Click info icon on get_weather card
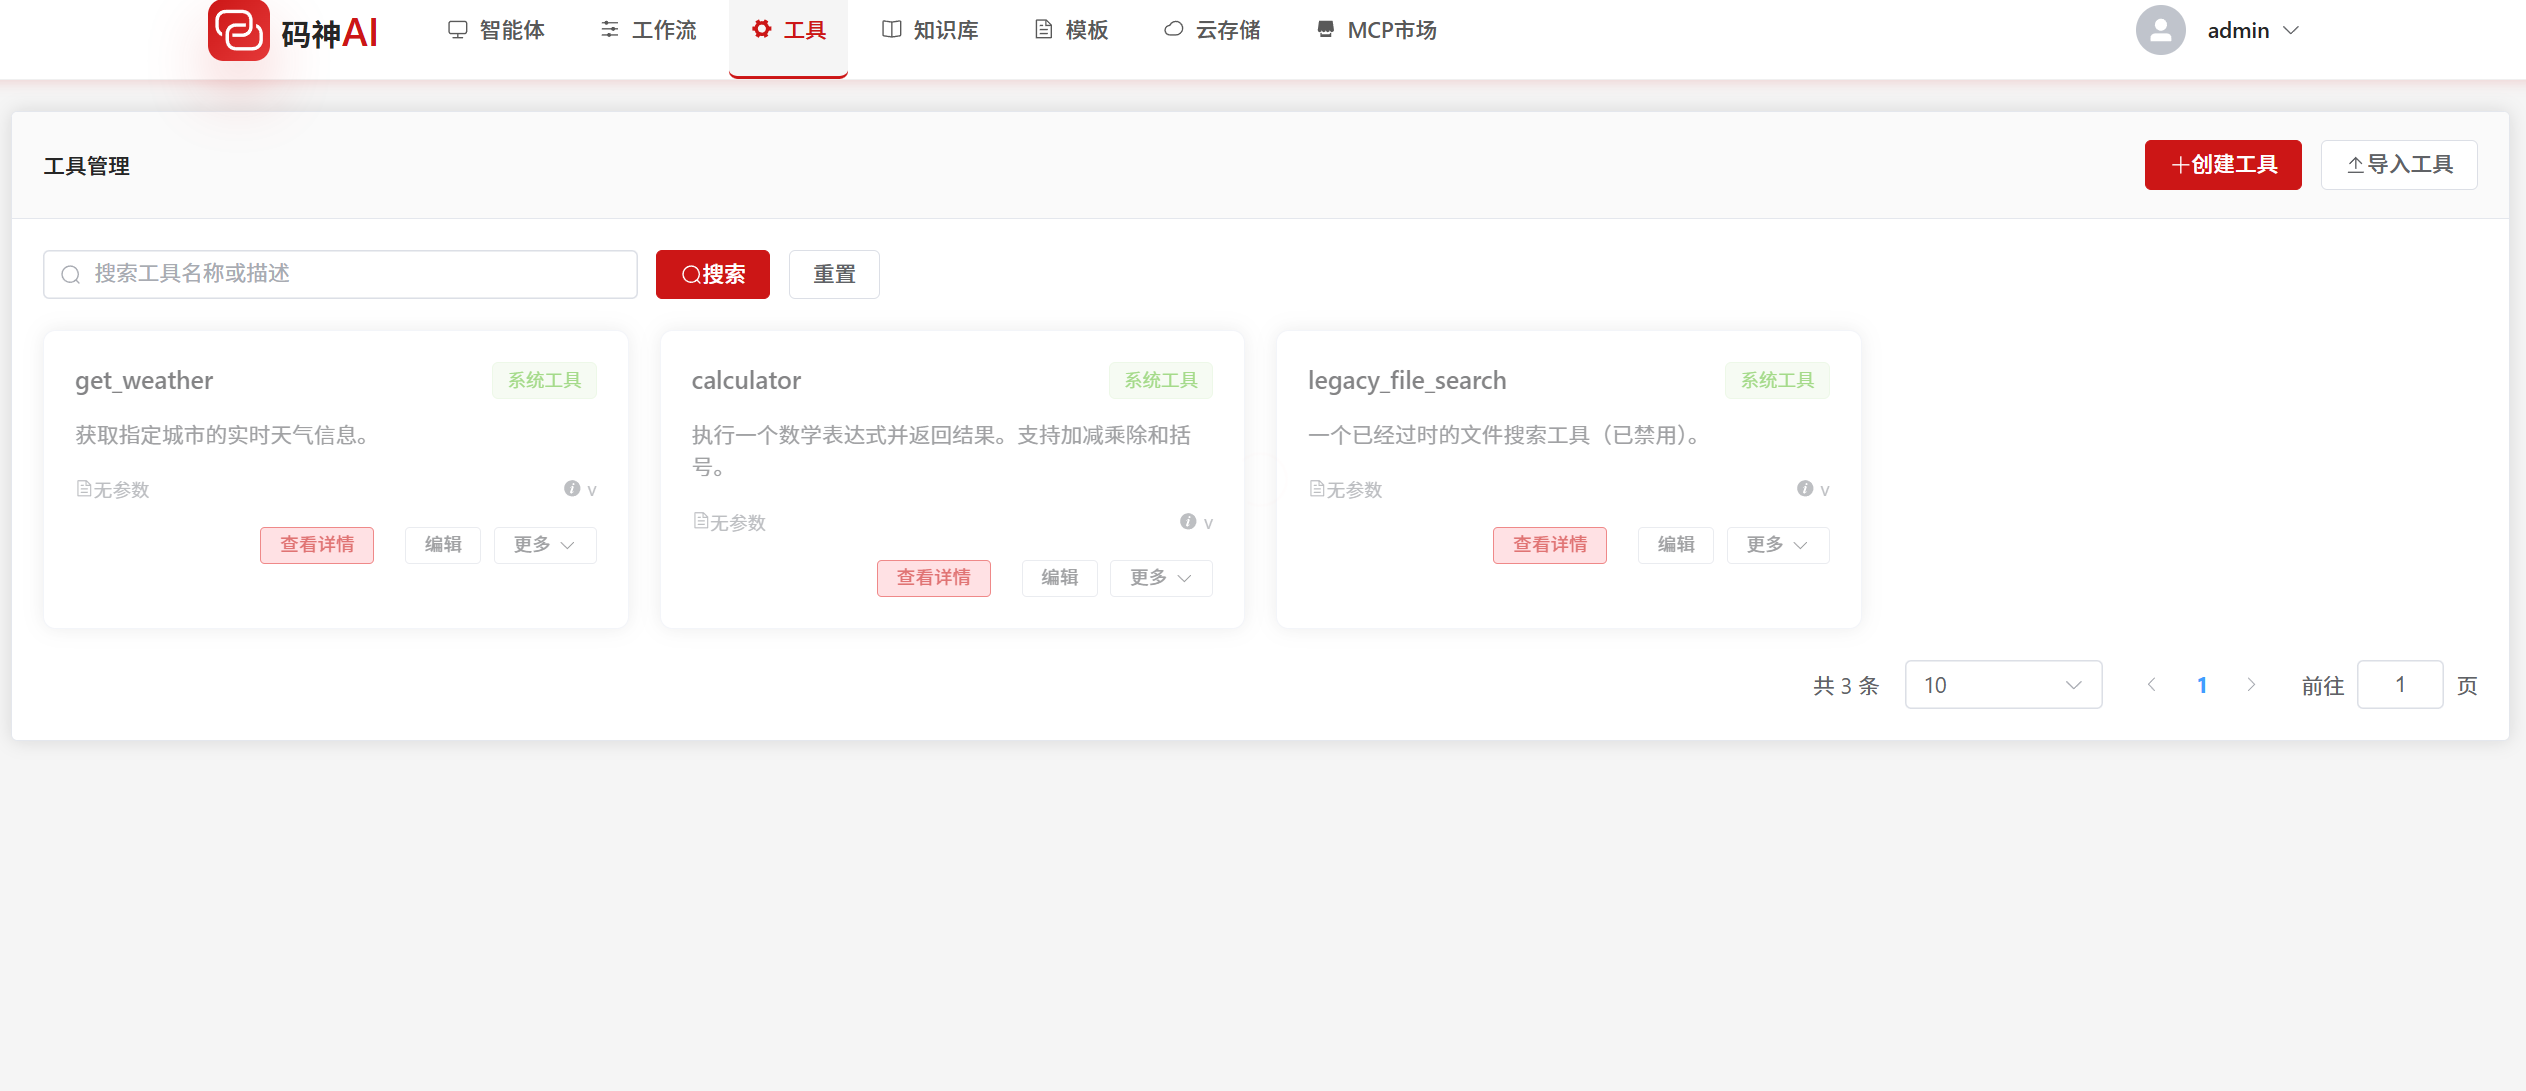 (572, 489)
